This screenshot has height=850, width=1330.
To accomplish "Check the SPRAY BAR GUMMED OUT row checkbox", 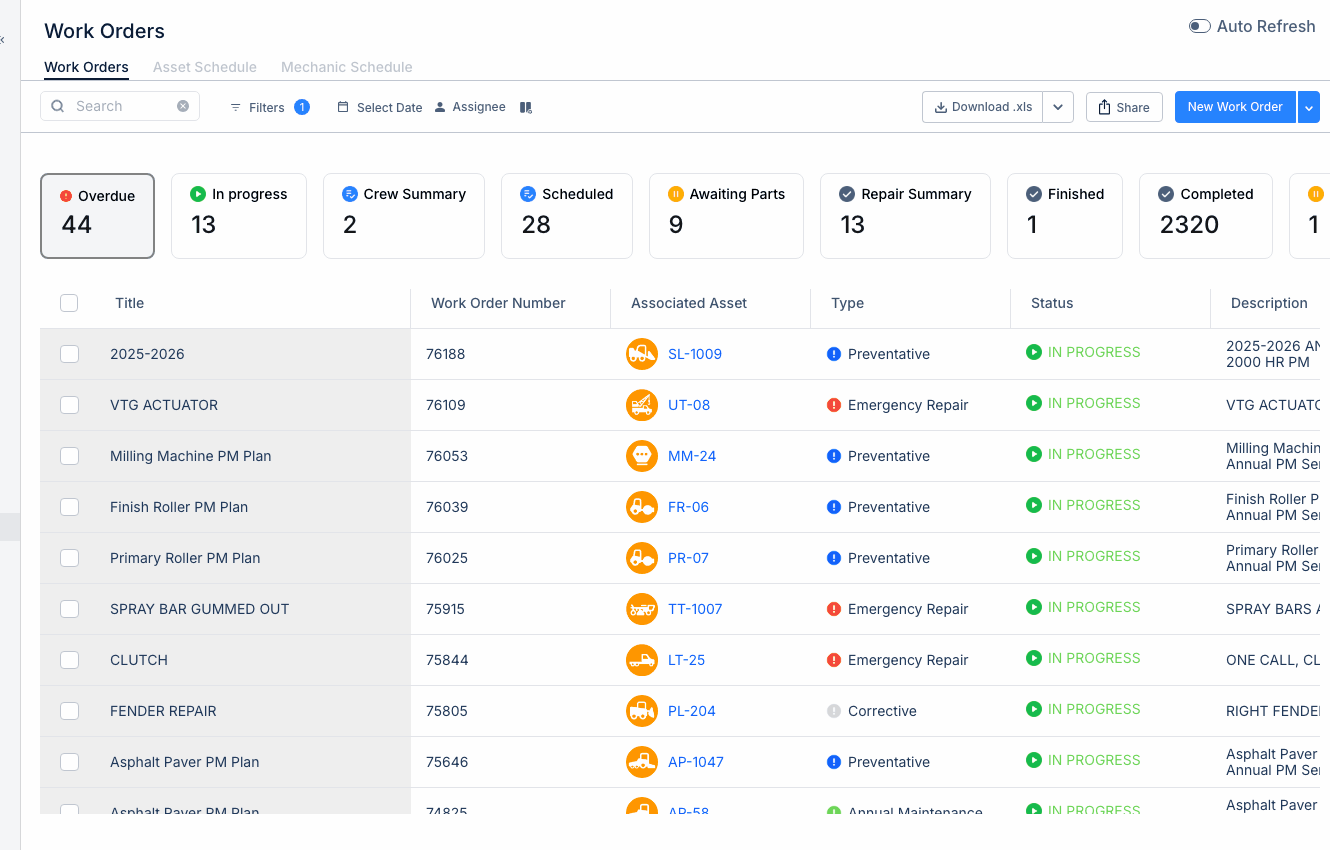I will click(69, 609).
